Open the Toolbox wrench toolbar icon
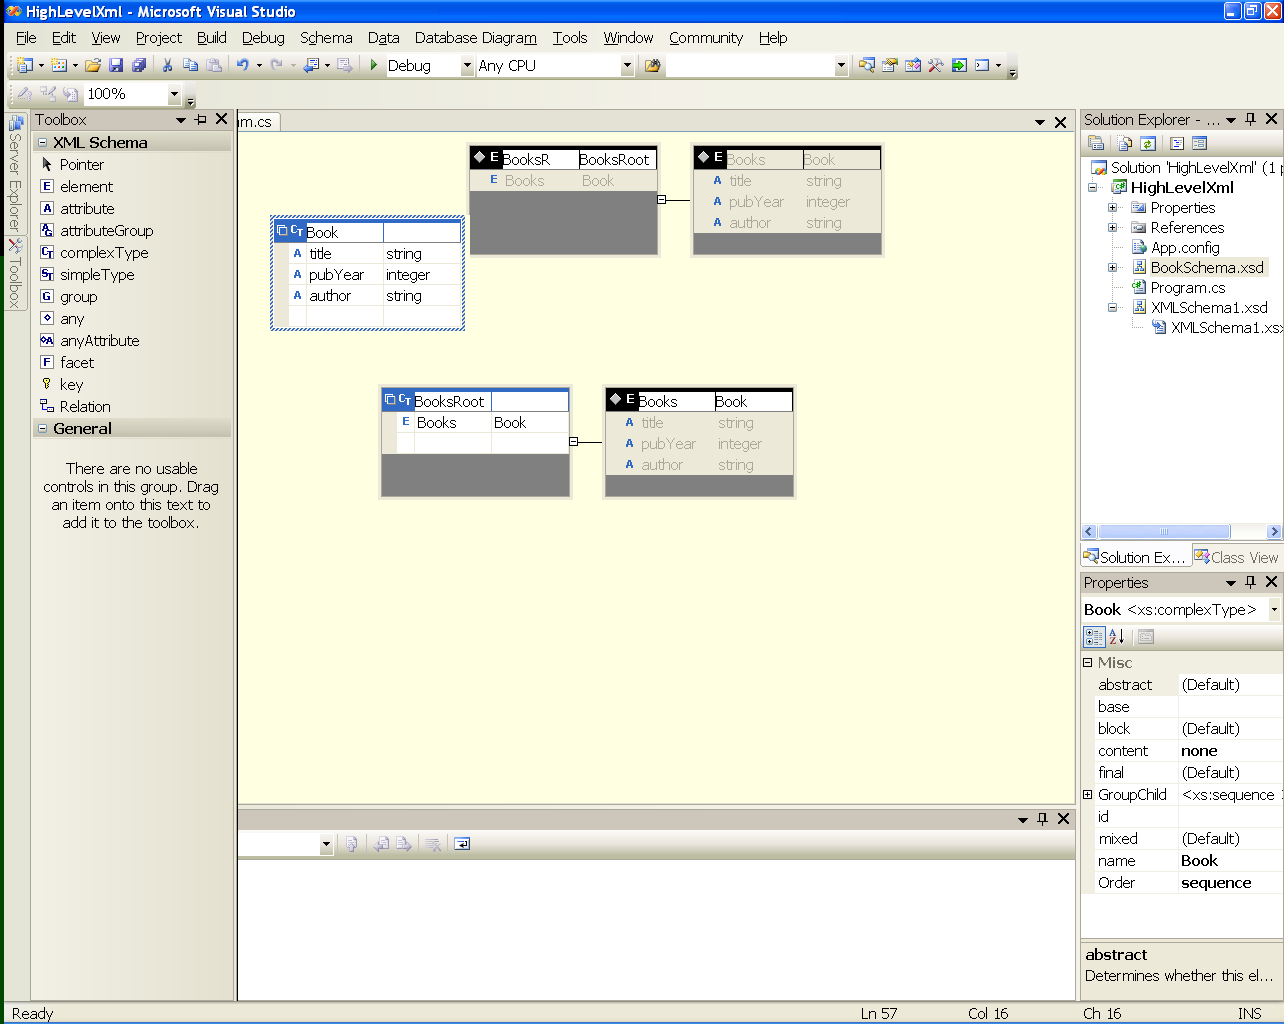This screenshot has width=1284, height=1024. pyautogui.click(x=936, y=65)
